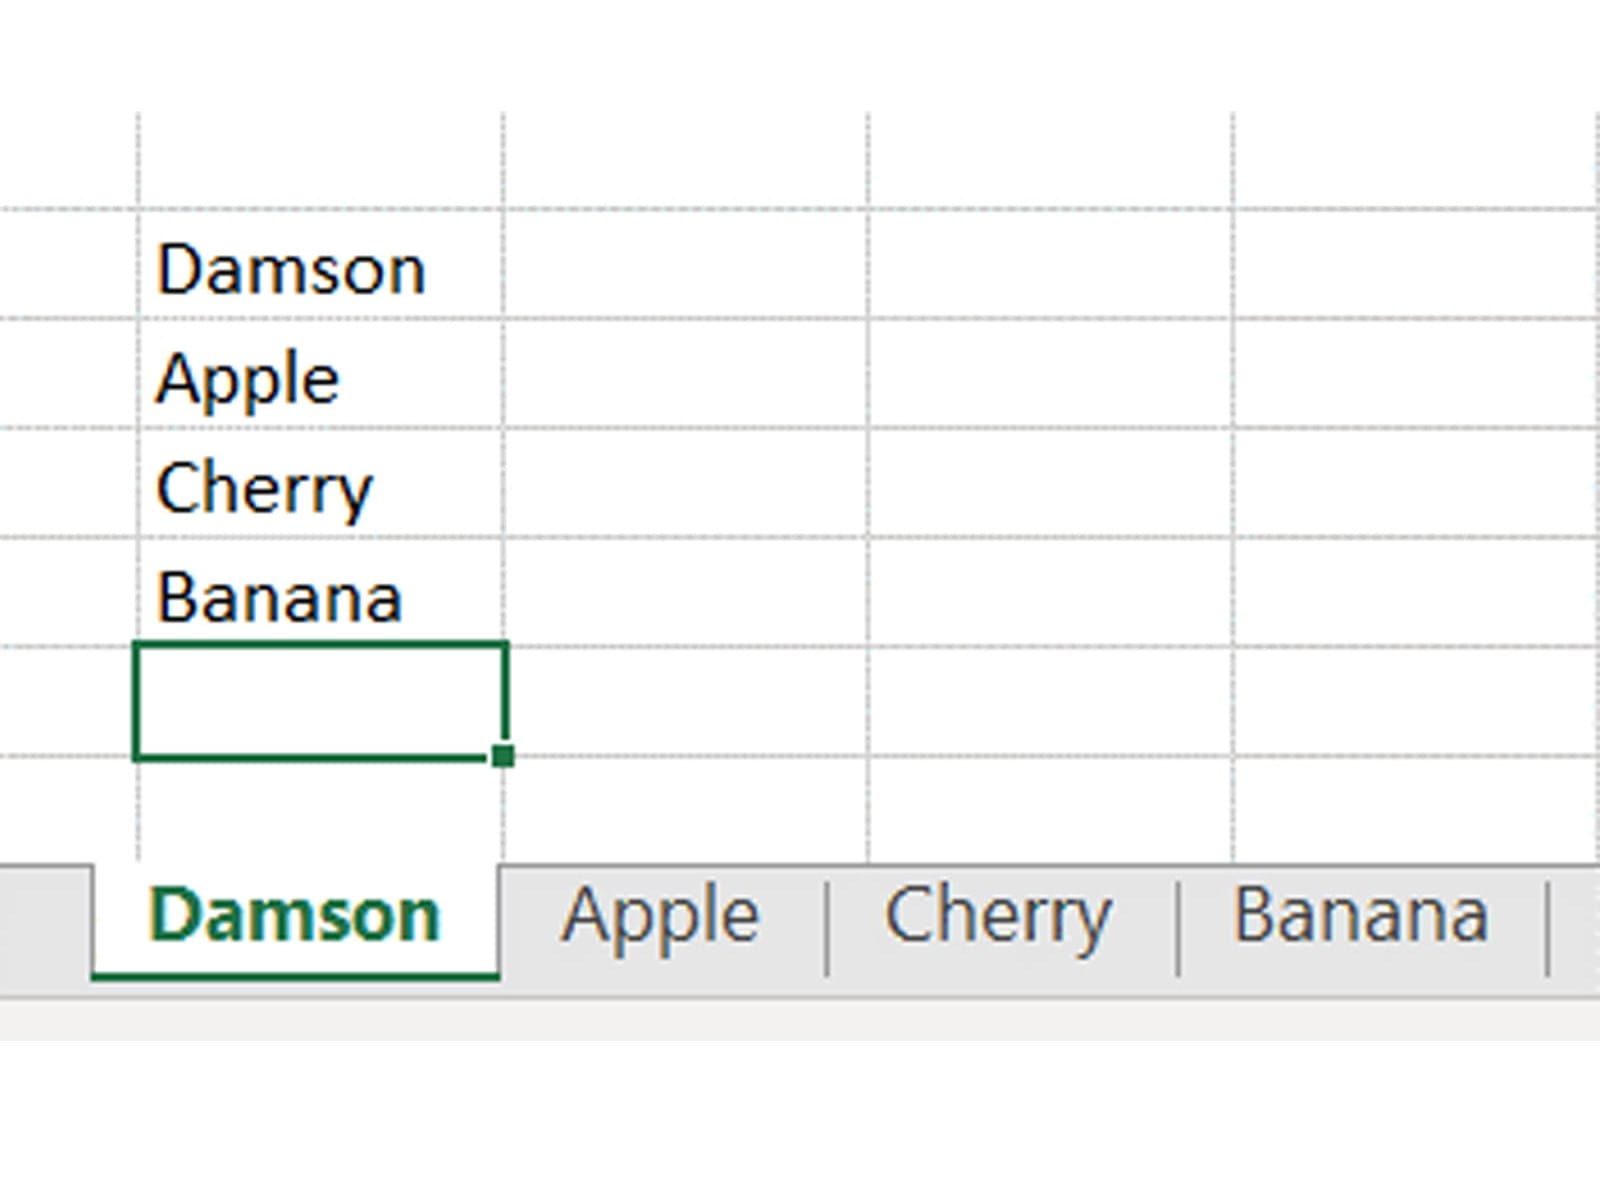
Task: Click the empty cell below the active cell
Action: pos(320,806)
